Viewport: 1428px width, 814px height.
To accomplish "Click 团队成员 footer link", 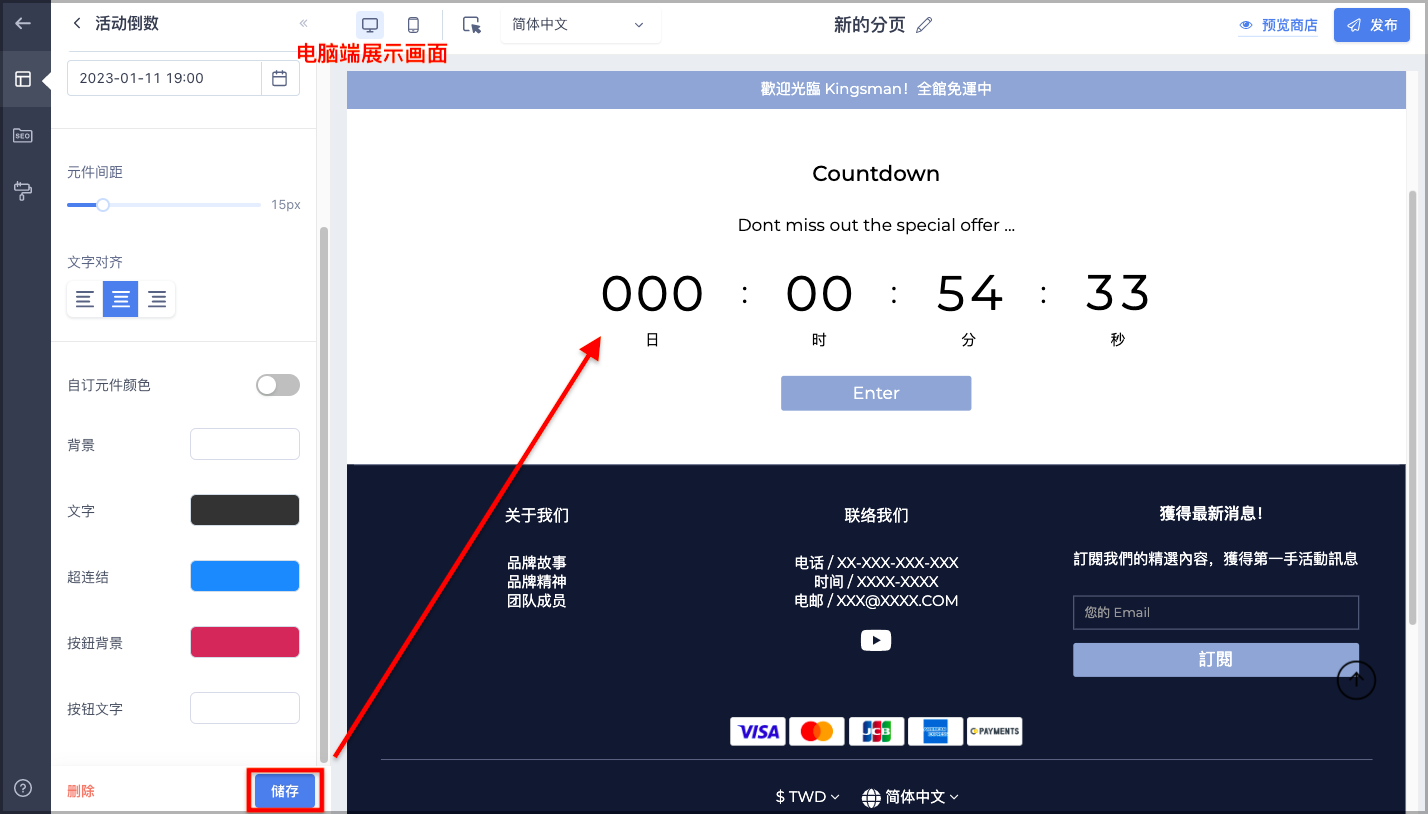I will coord(537,601).
